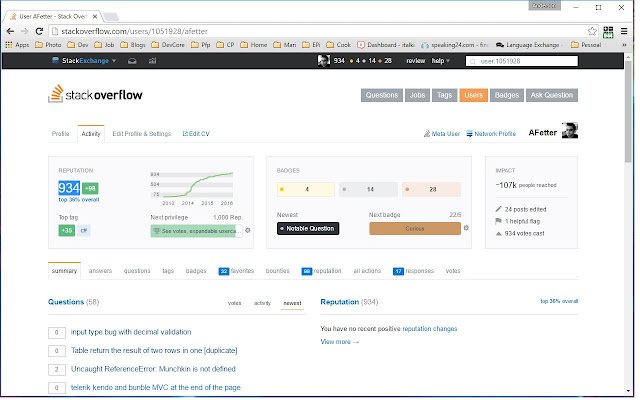Open the QR extension icon in toolbar

(x=608, y=32)
